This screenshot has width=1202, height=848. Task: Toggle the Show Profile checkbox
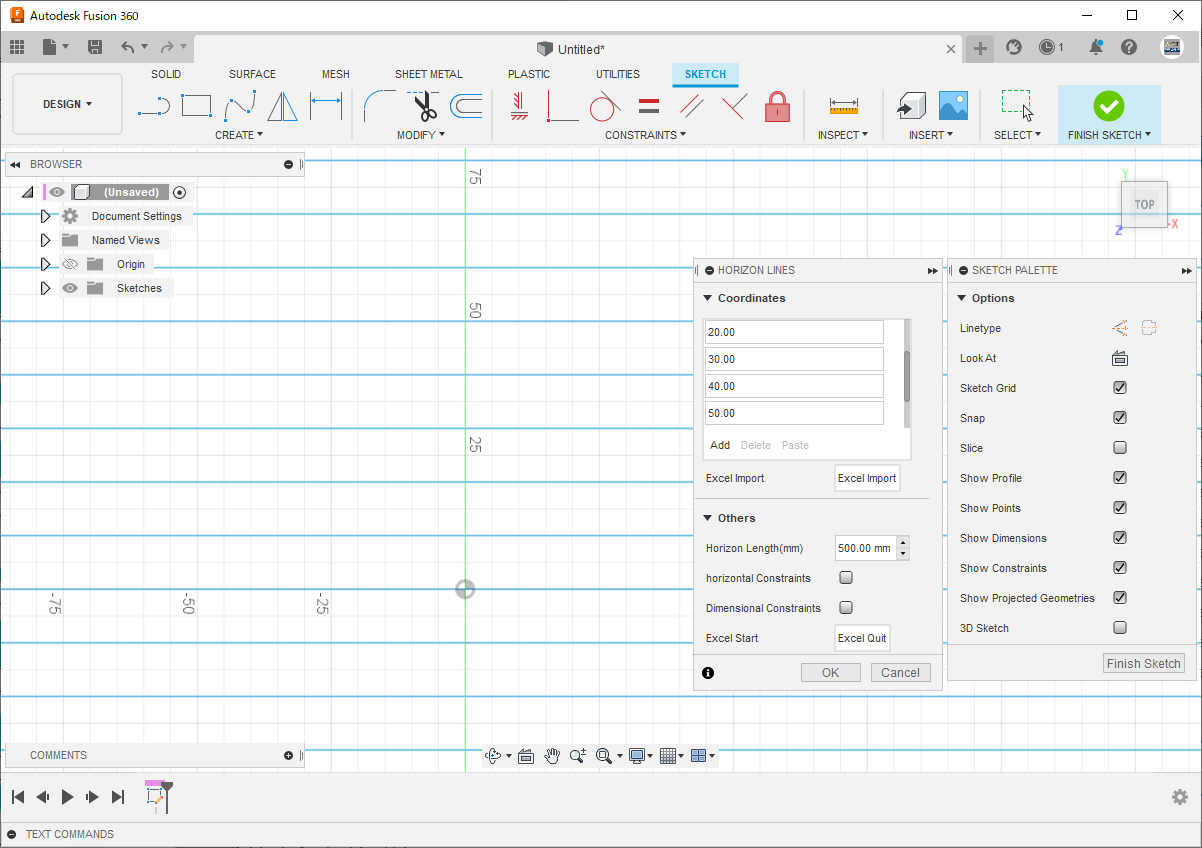1120,478
